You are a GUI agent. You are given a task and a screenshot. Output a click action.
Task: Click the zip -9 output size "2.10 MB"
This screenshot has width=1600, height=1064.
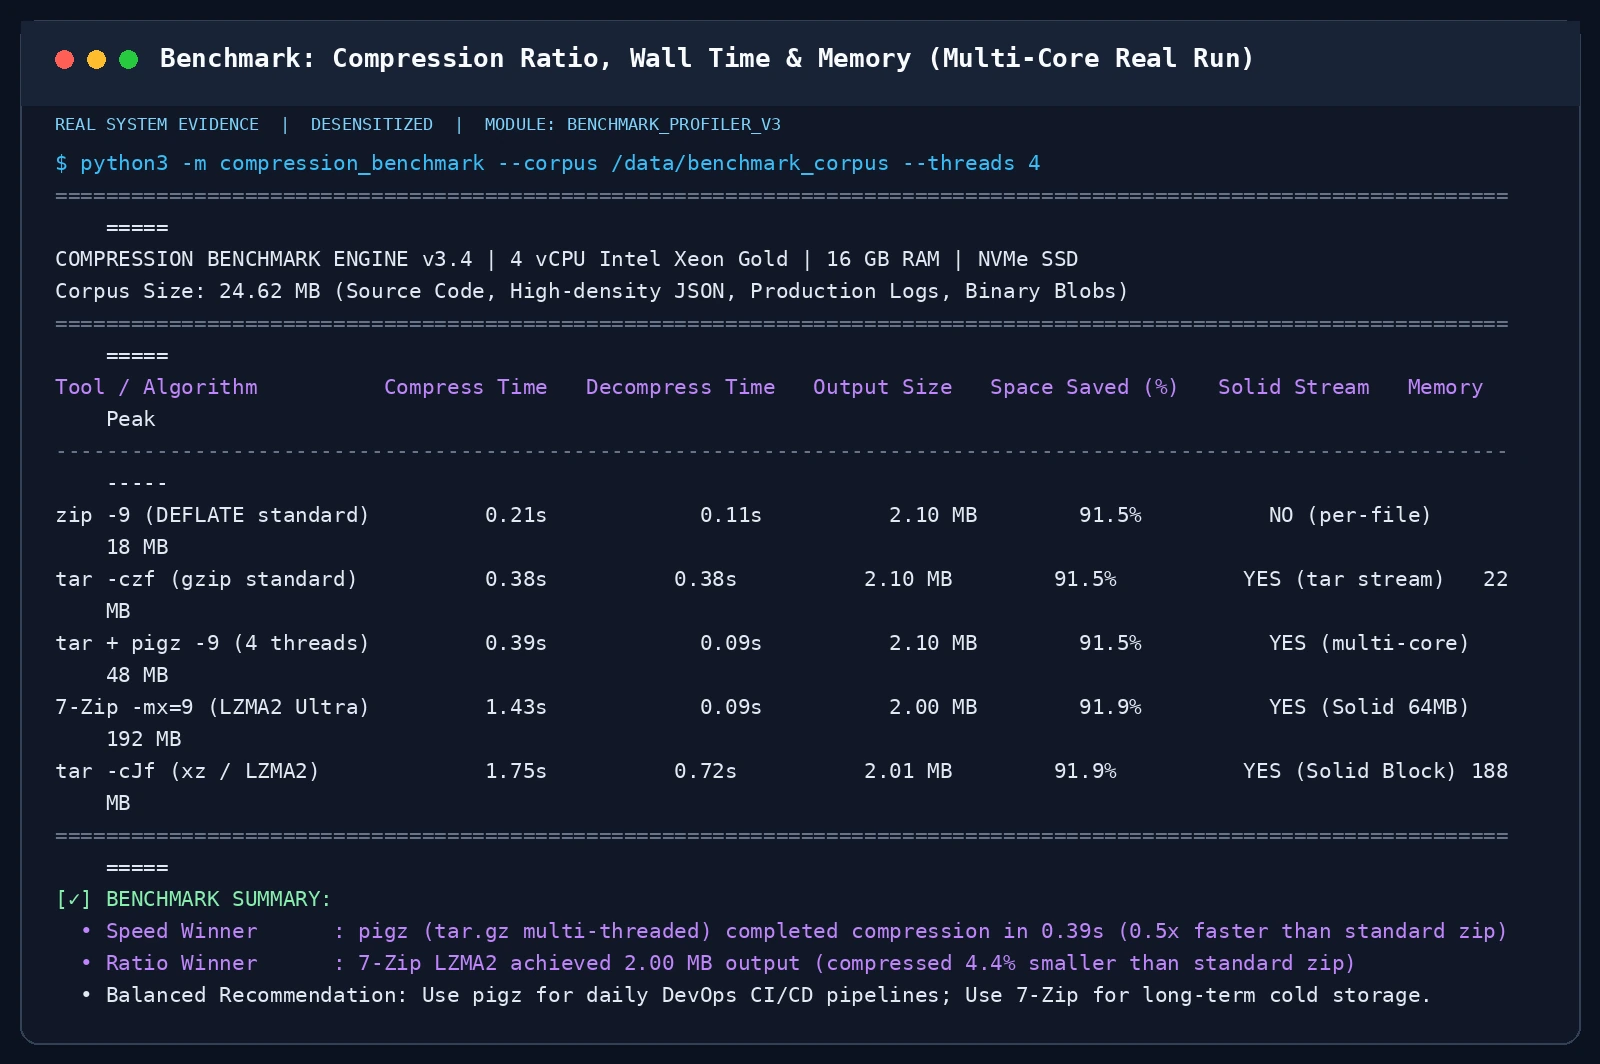[x=933, y=515]
